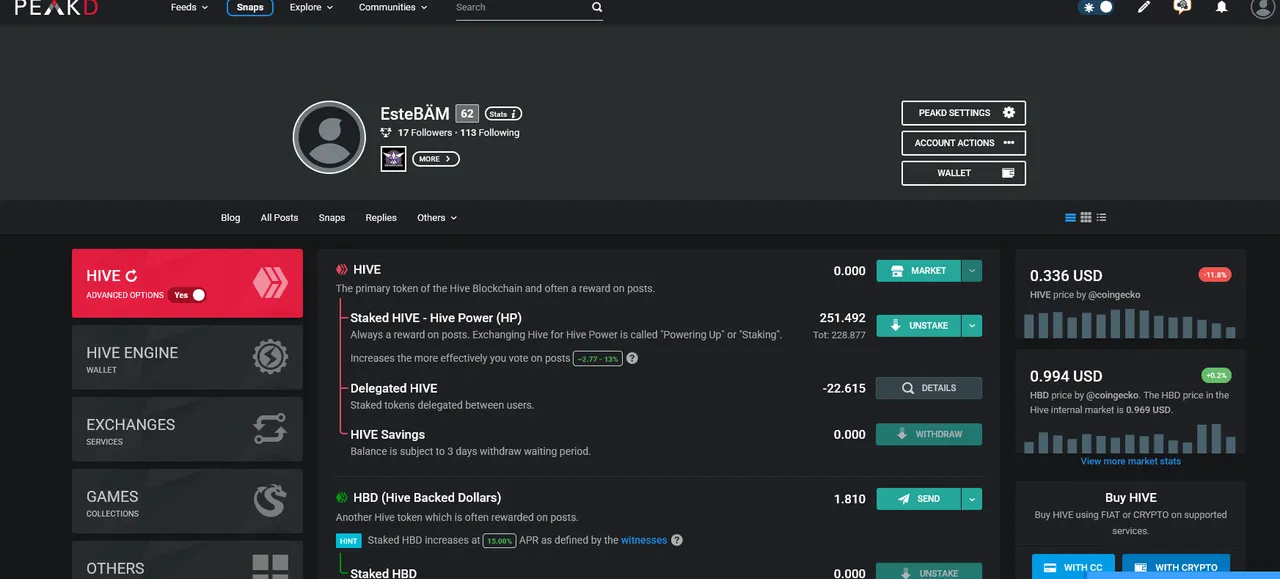Open the Explore dropdown

point(311,7)
